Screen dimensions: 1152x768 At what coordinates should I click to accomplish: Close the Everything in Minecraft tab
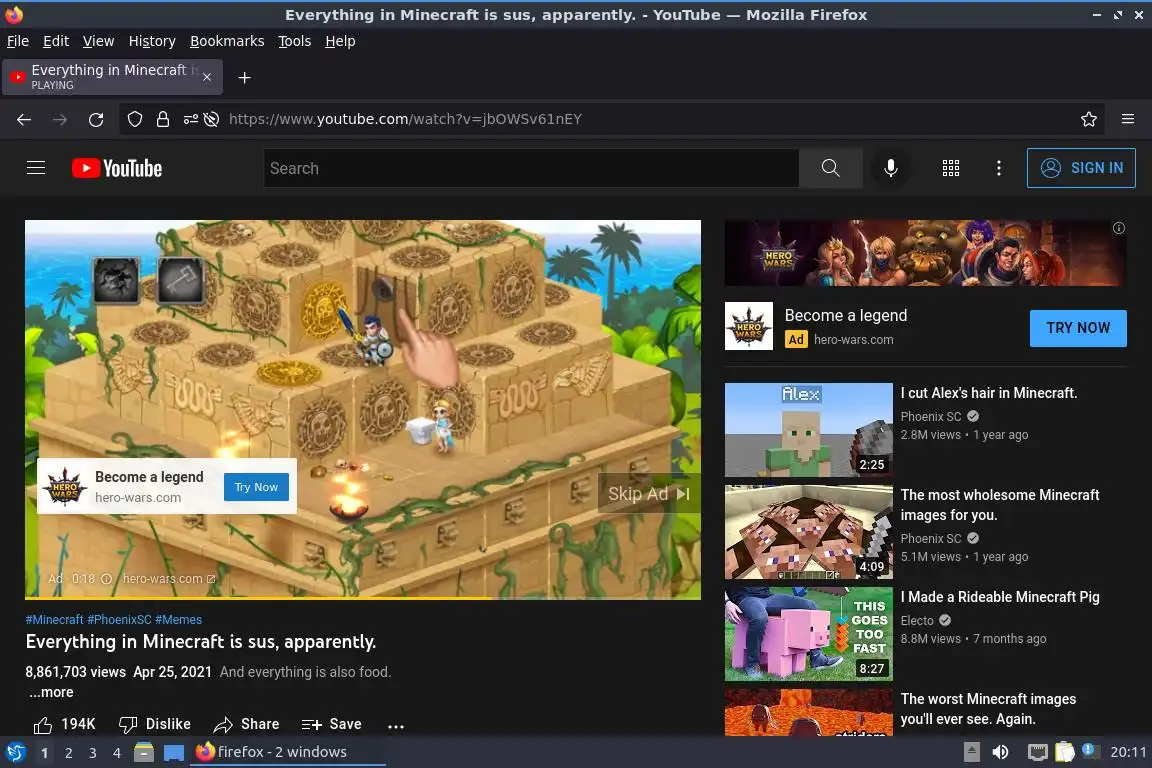coord(207,77)
